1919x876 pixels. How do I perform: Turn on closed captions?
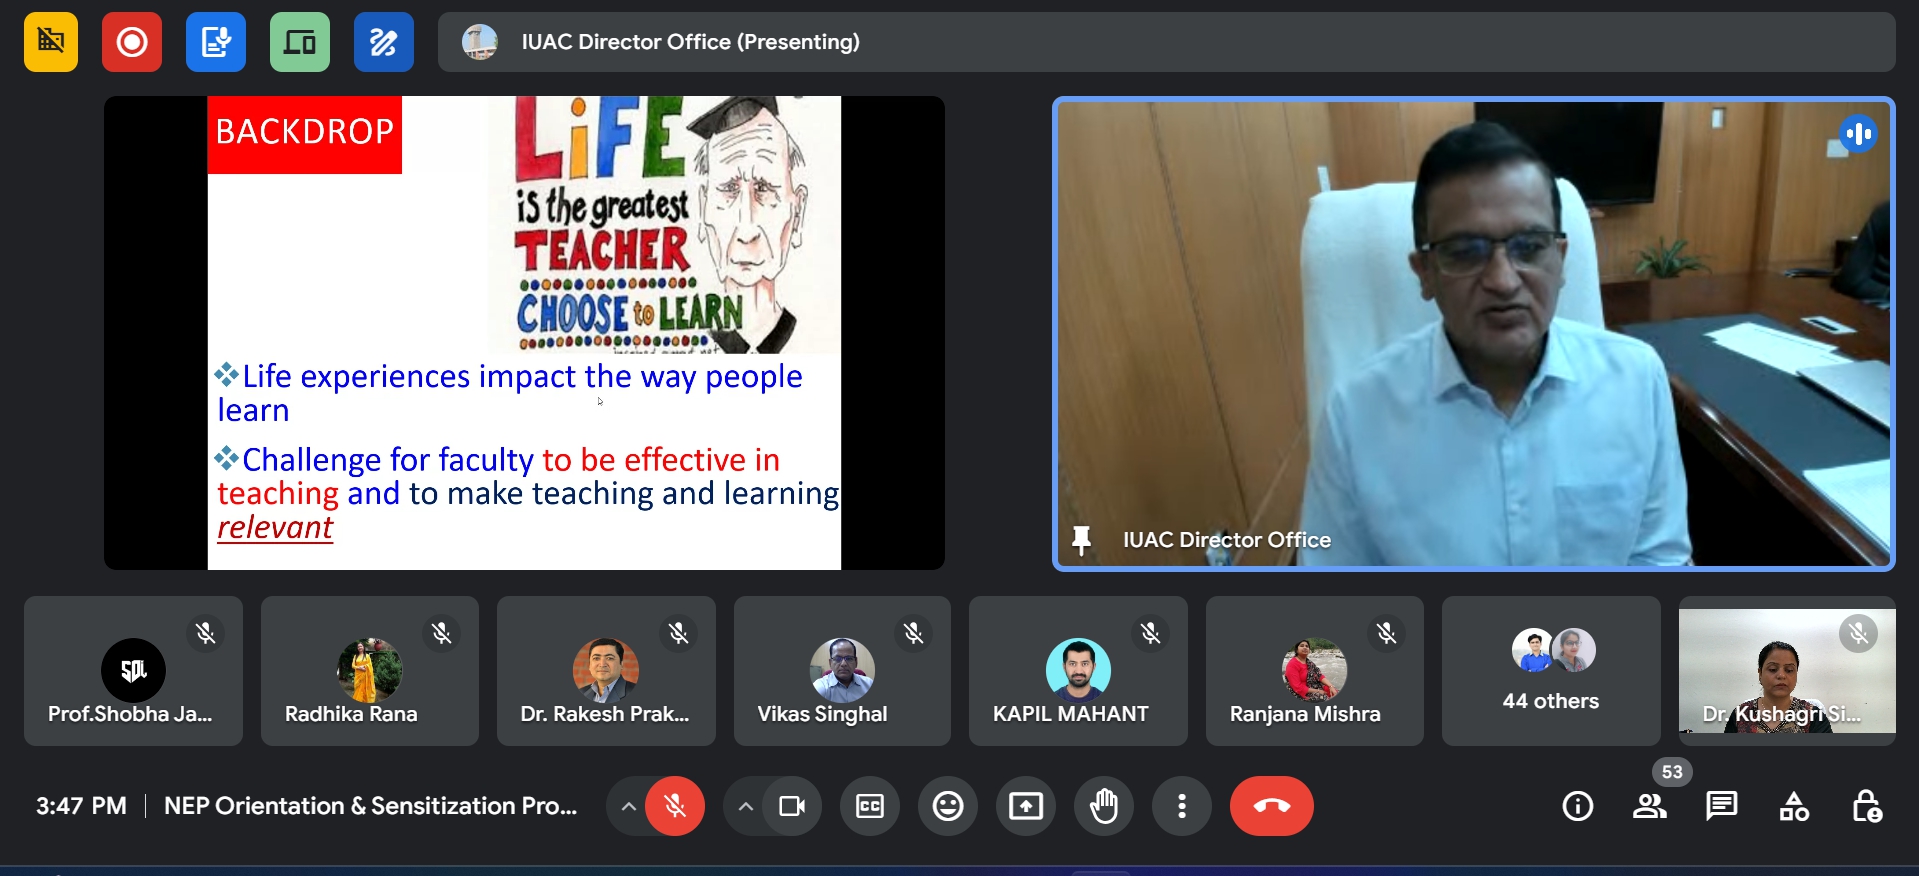click(x=870, y=806)
